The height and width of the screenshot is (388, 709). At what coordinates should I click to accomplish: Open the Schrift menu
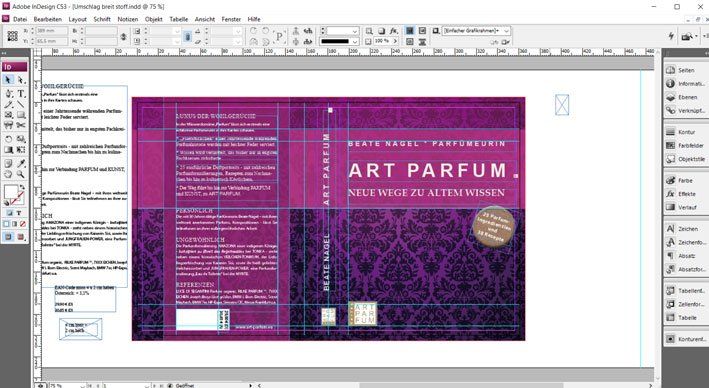(x=102, y=19)
